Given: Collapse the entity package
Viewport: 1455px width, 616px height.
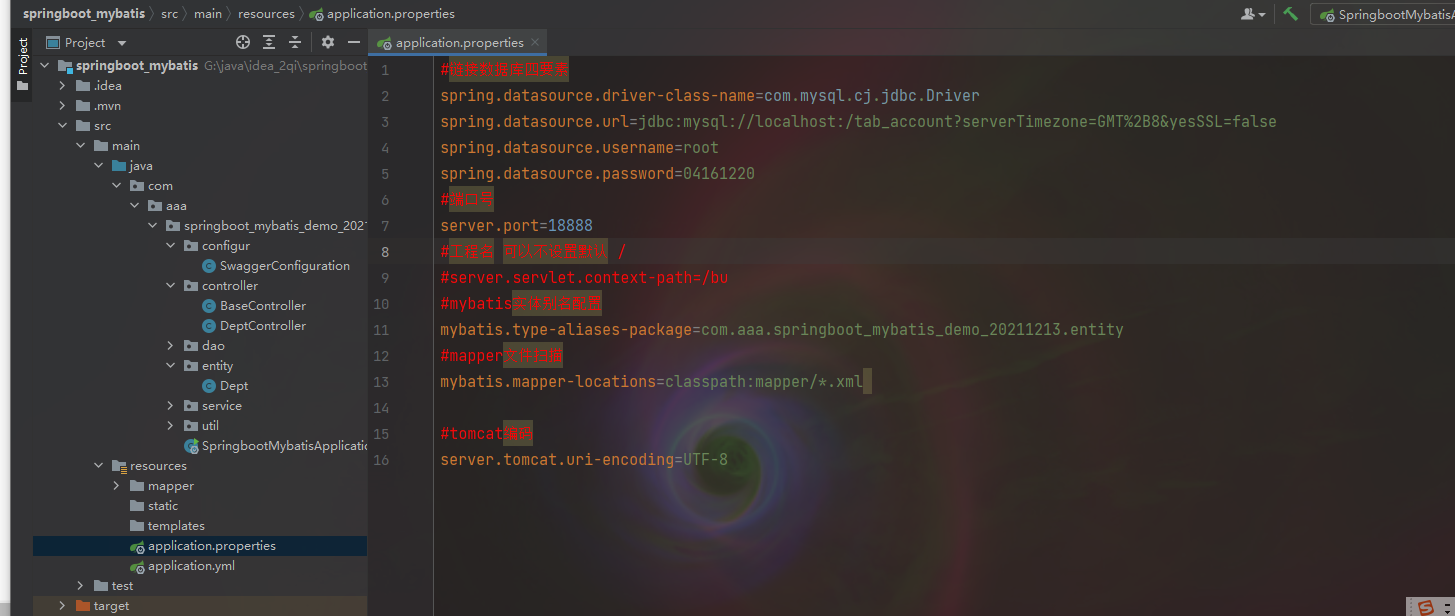Looking at the screenshot, I should [x=170, y=366].
